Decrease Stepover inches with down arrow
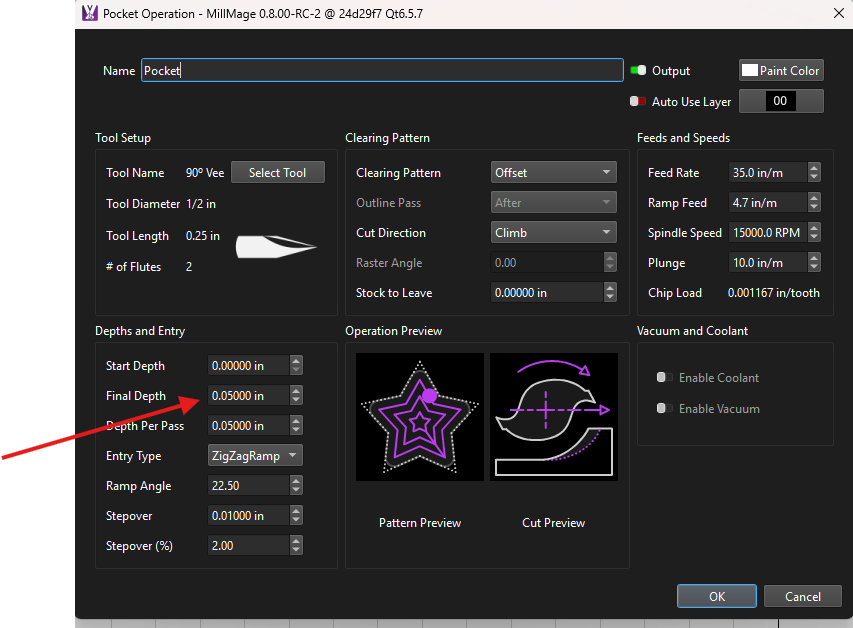Screen dimensions: 853x628 point(296,520)
